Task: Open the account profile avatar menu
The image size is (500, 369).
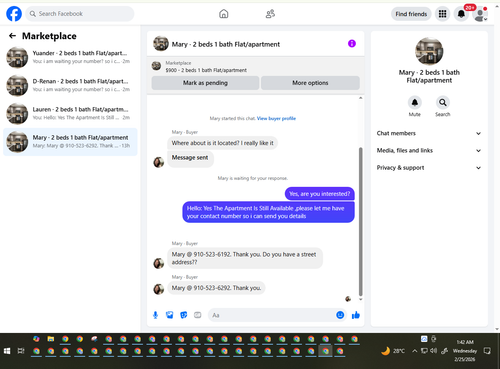Action: [480, 14]
